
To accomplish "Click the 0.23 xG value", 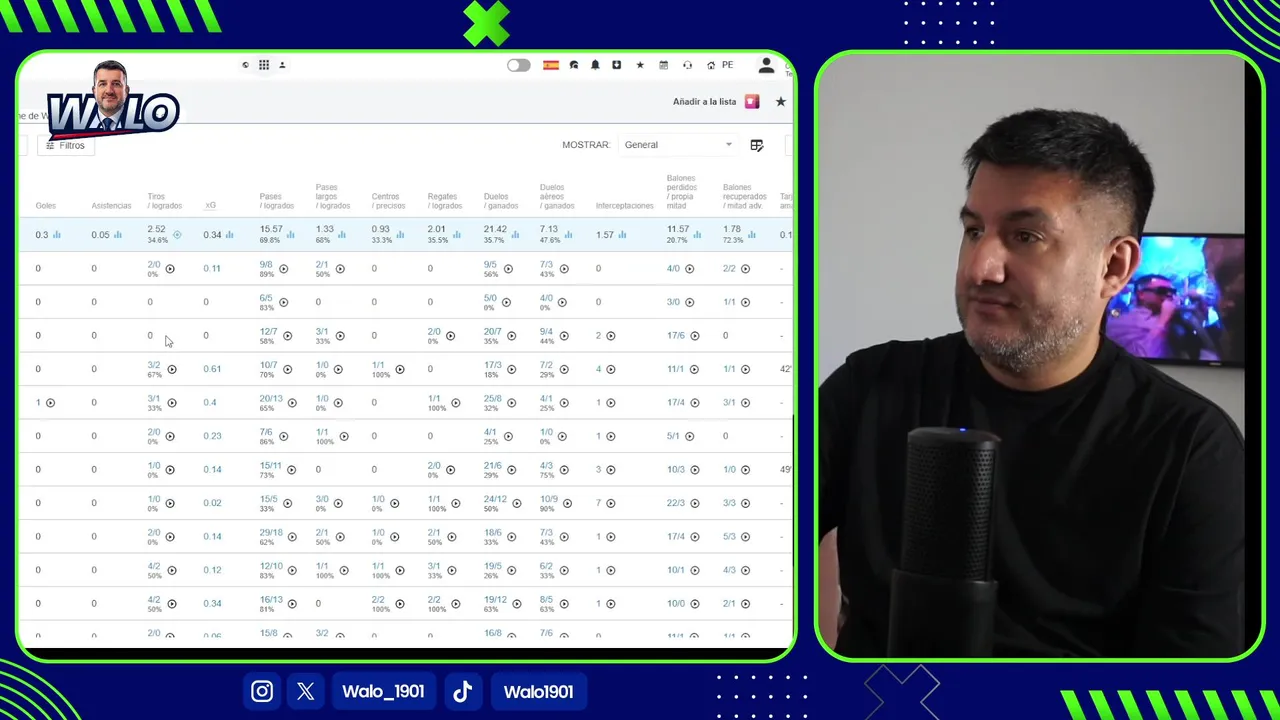I will coord(212,436).
